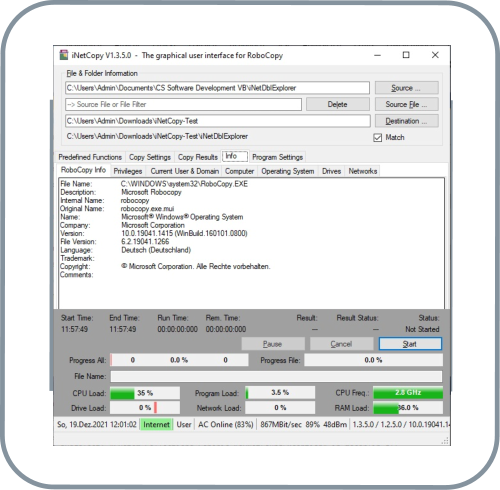Click the source folder path field
Viewport: 500px width, 490px height.
(x=217, y=88)
